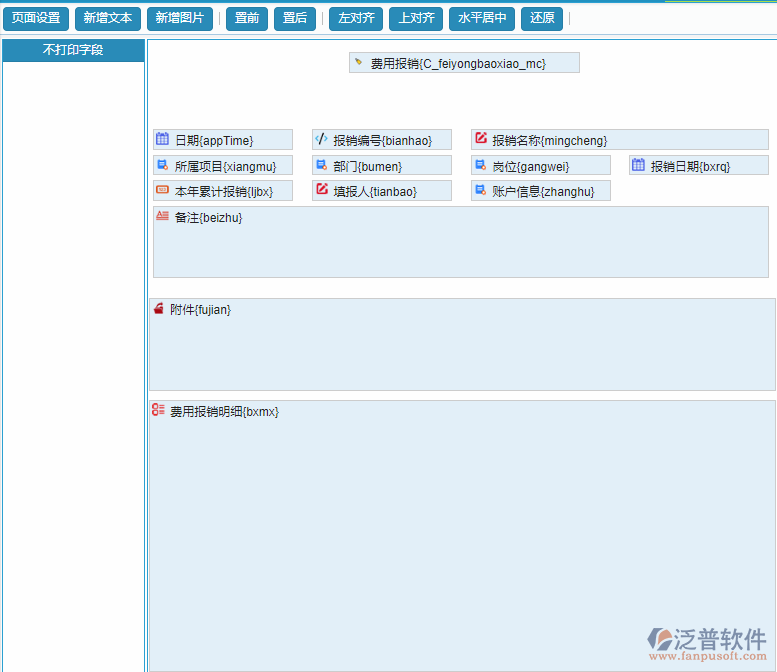This screenshot has width=777, height=672.
Task: Open 页面设置 page settings
Action: (x=36, y=18)
